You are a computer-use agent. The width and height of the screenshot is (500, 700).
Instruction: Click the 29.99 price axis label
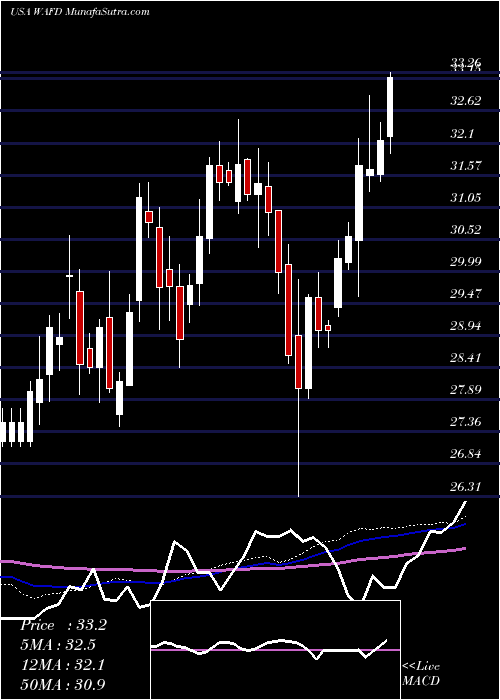click(466, 261)
